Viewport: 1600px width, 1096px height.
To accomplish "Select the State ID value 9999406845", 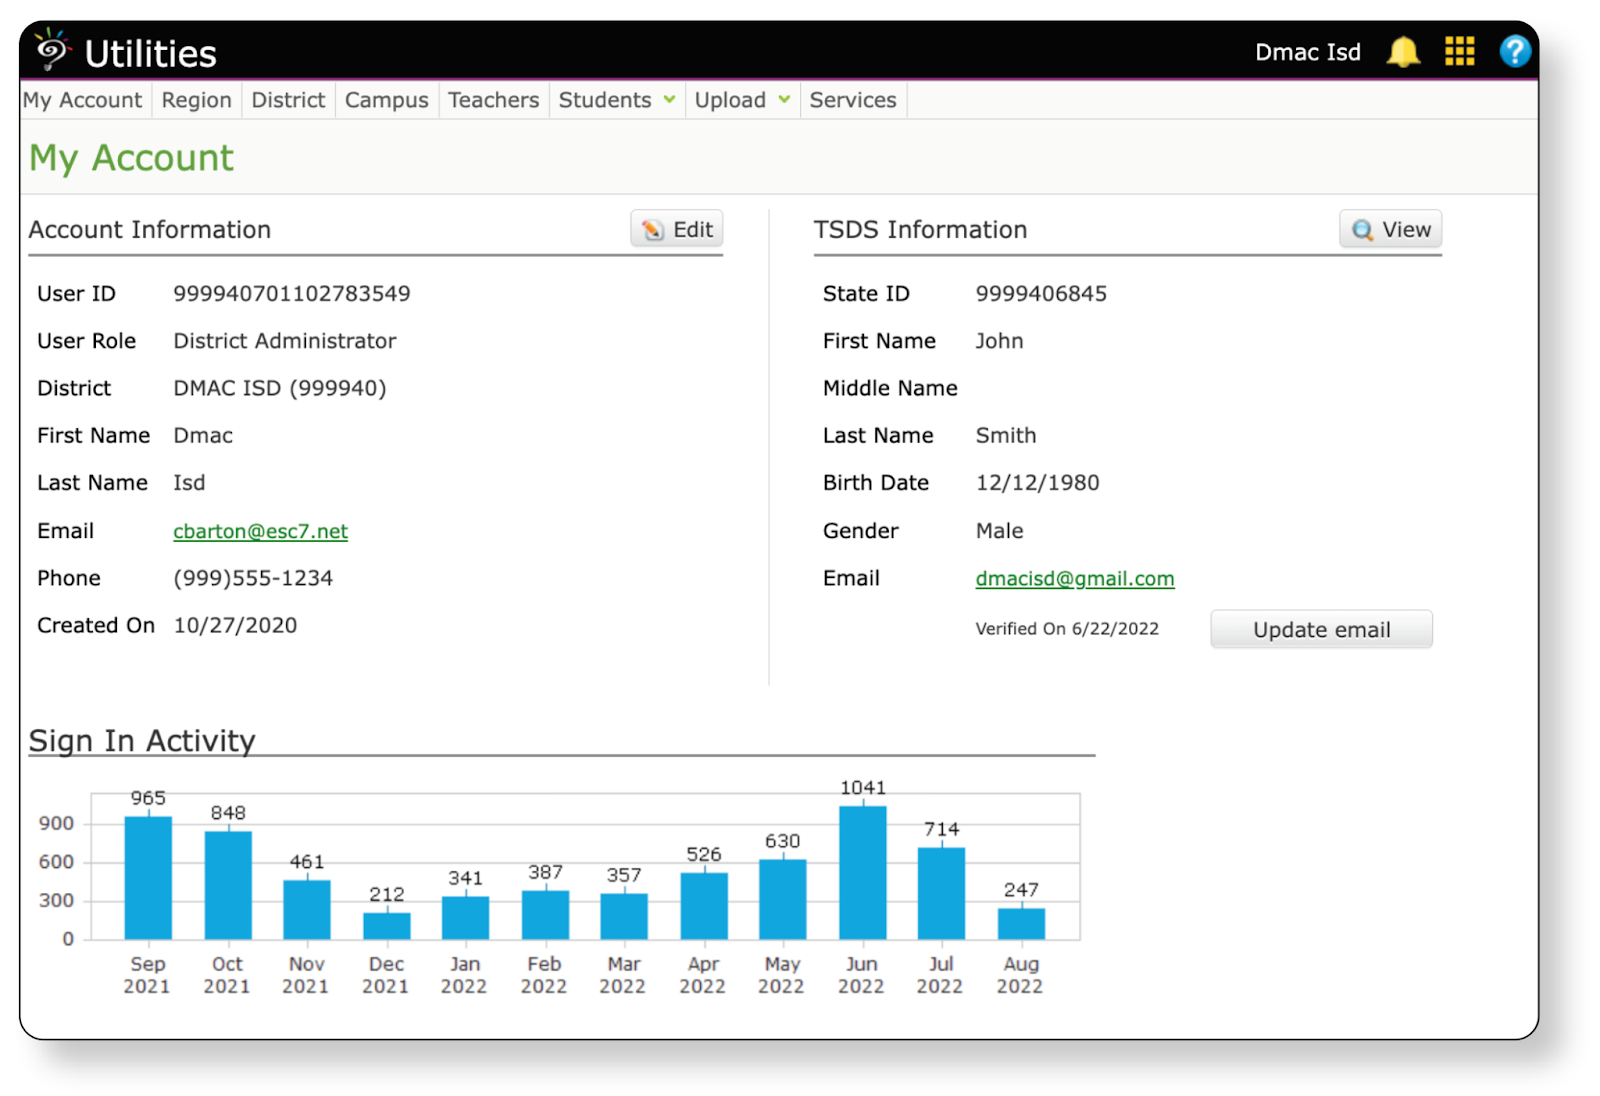I will click(1041, 294).
